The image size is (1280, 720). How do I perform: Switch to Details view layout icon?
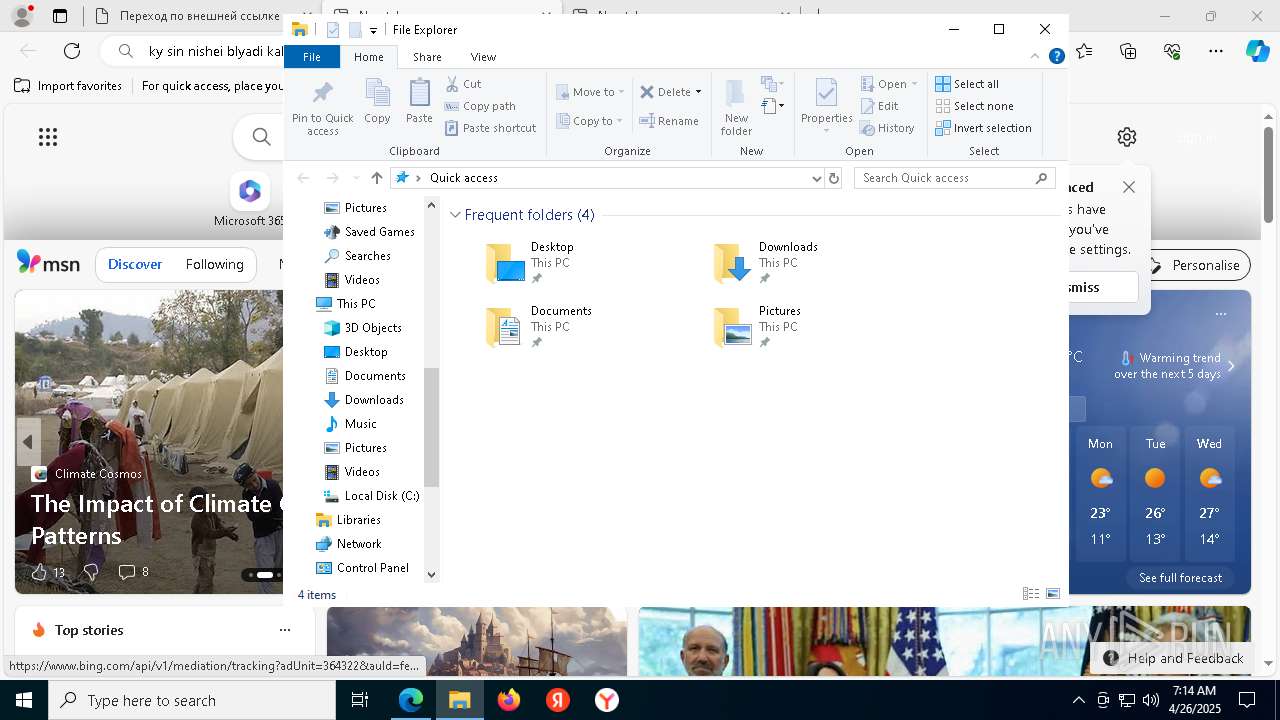1031,594
